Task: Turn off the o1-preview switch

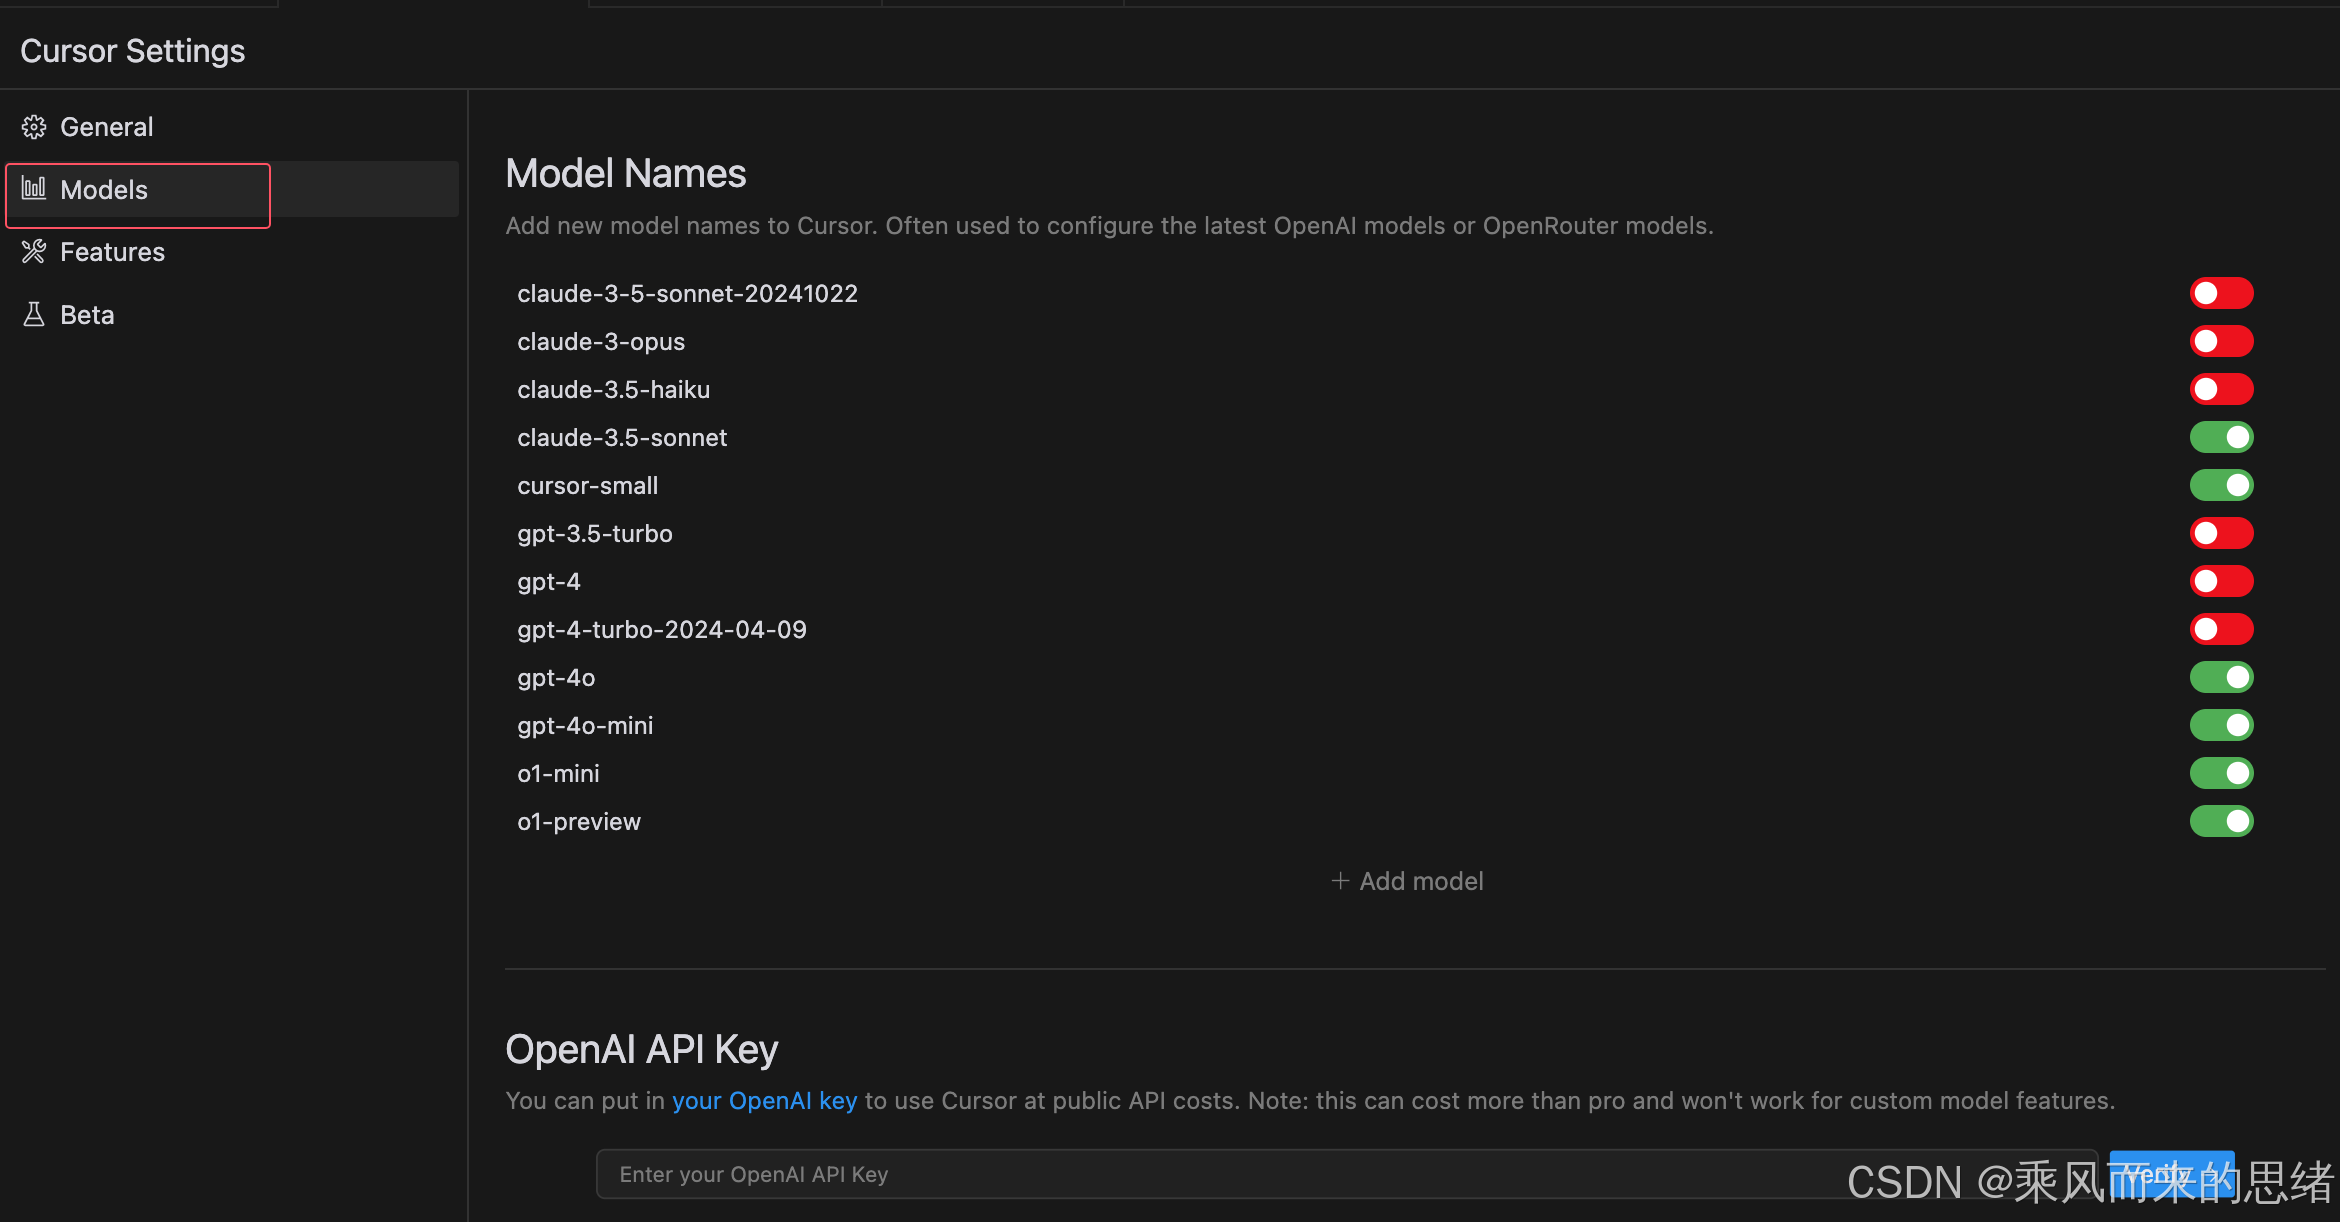Action: (2221, 821)
